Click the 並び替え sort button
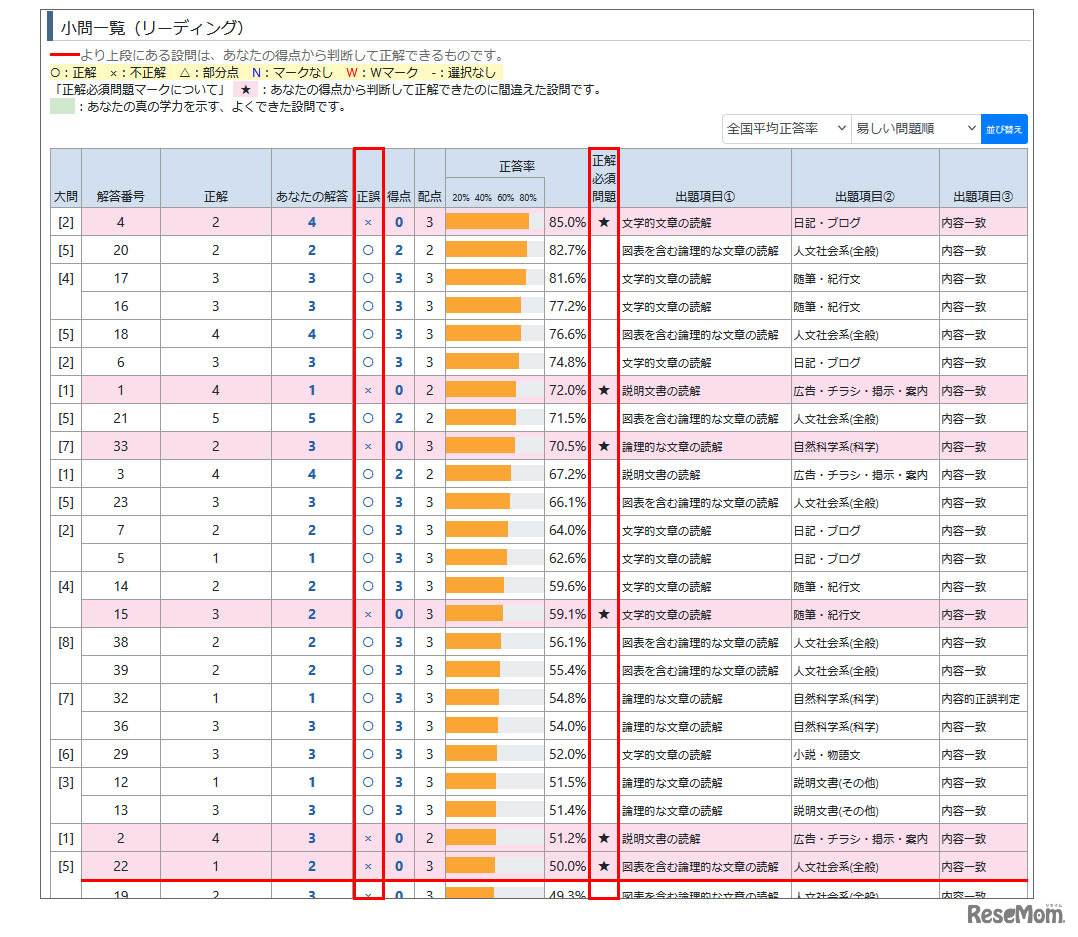The width and height of the screenshot is (1078, 937). (1004, 128)
